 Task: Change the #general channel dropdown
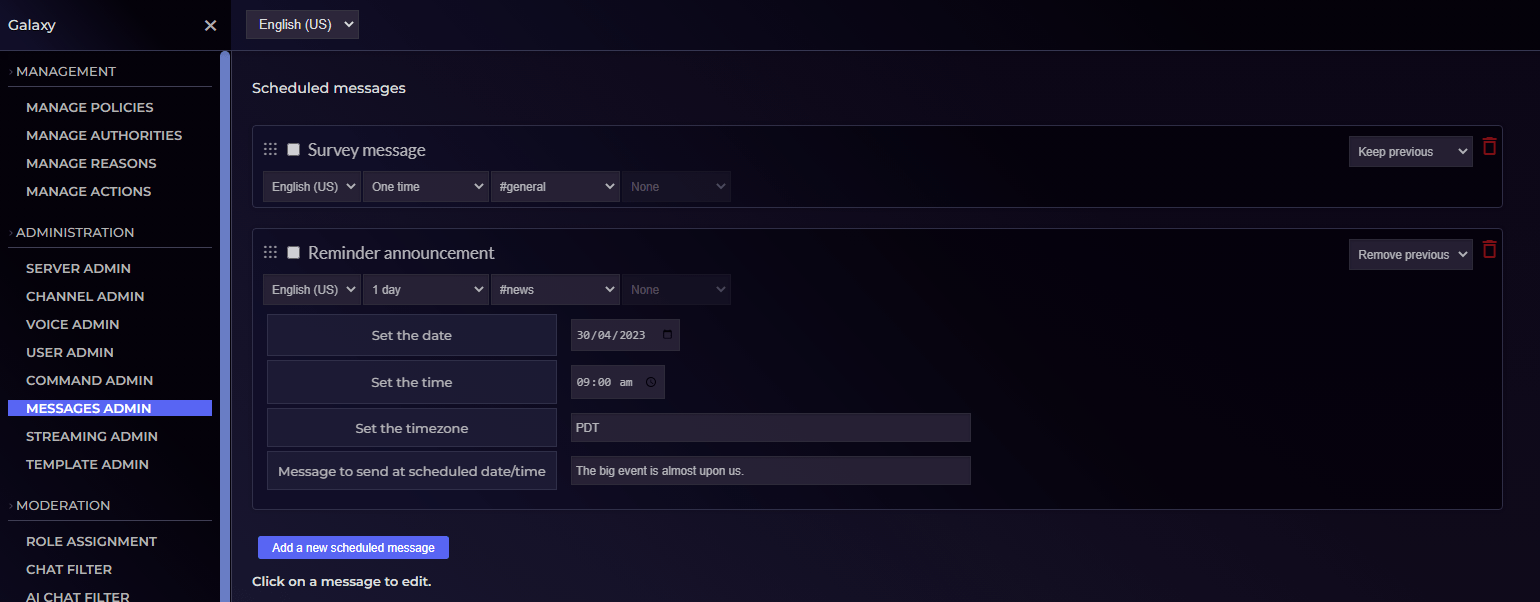point(555,187)
